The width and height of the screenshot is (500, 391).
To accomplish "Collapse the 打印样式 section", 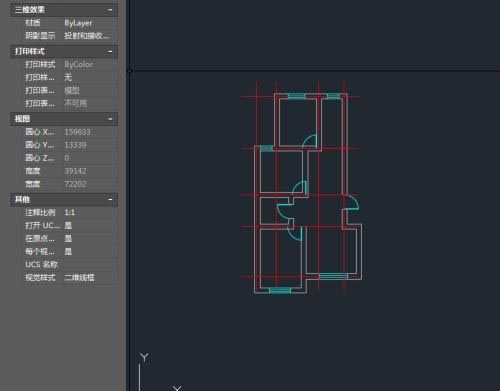I will [x=110, y=52].
